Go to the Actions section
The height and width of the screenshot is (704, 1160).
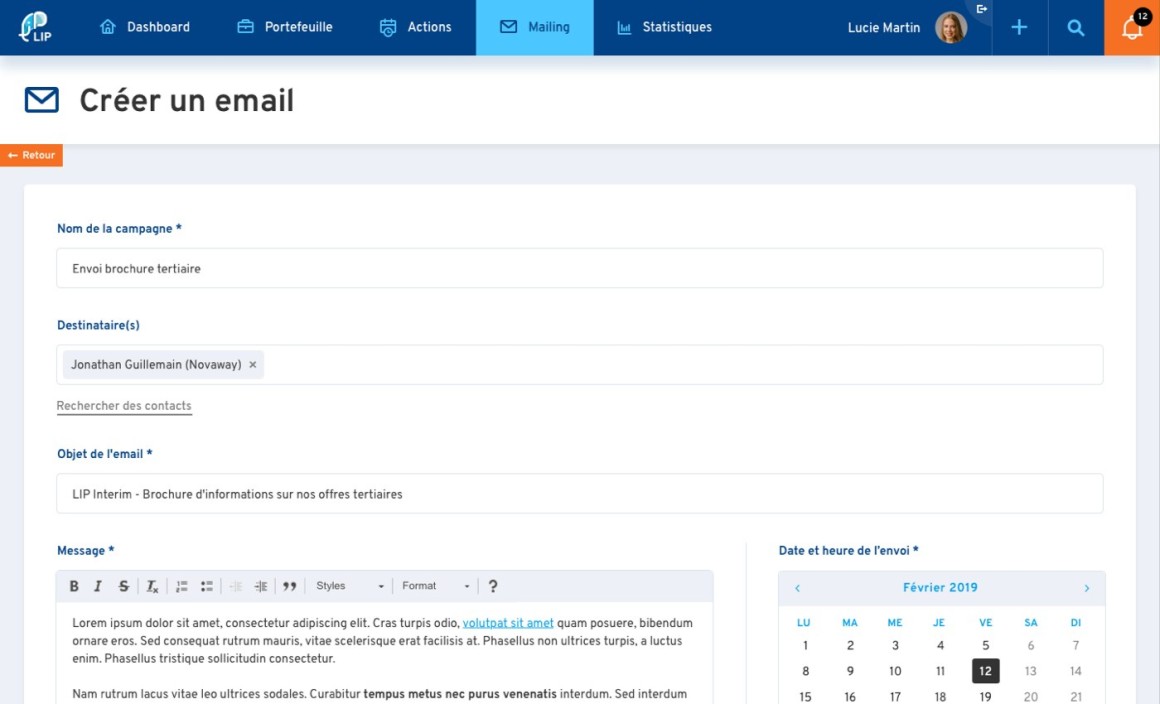coord(415,27)
